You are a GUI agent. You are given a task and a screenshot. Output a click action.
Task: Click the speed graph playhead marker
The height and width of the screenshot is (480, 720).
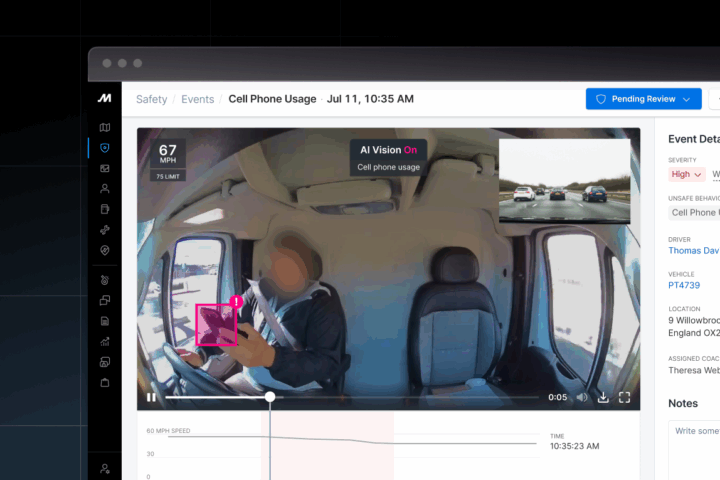click(270, 443)
